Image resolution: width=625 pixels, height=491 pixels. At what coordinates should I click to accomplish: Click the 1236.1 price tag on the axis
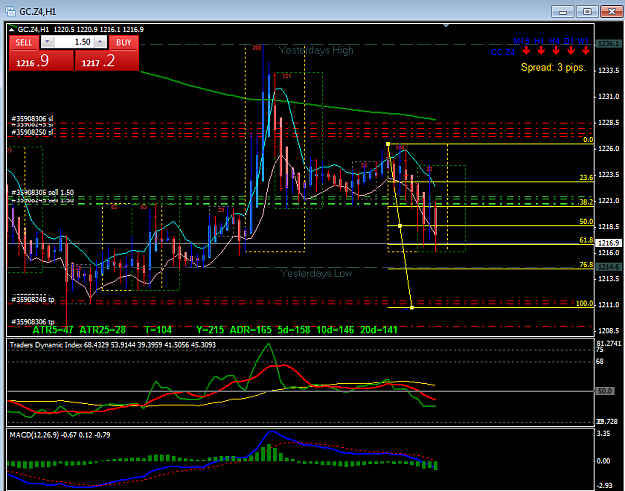608,43
